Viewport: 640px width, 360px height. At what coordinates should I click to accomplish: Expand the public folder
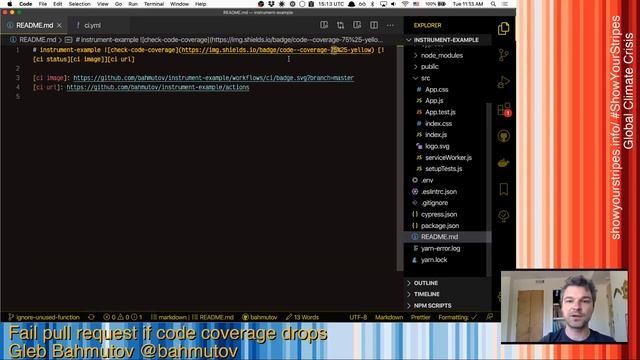point(429,67)
